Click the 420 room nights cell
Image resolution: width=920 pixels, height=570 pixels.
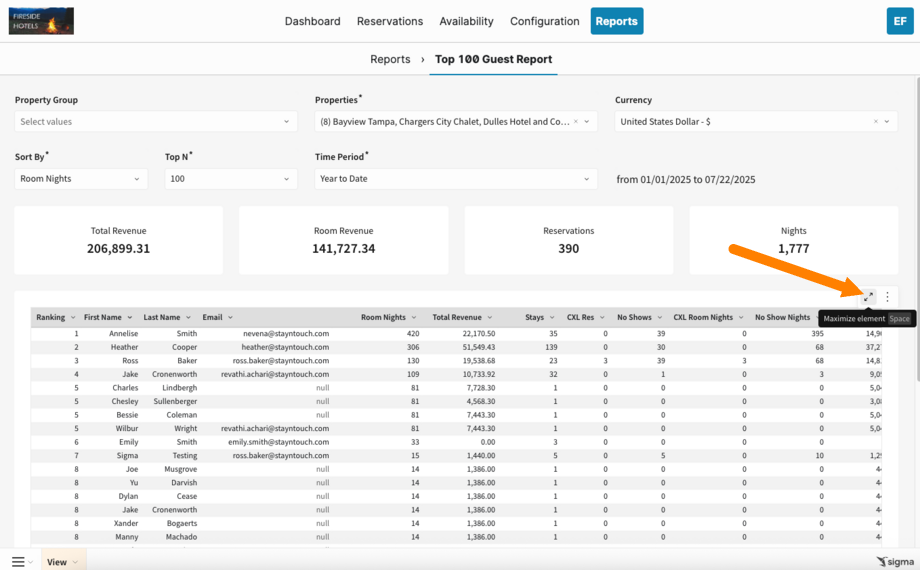(413, 333)
